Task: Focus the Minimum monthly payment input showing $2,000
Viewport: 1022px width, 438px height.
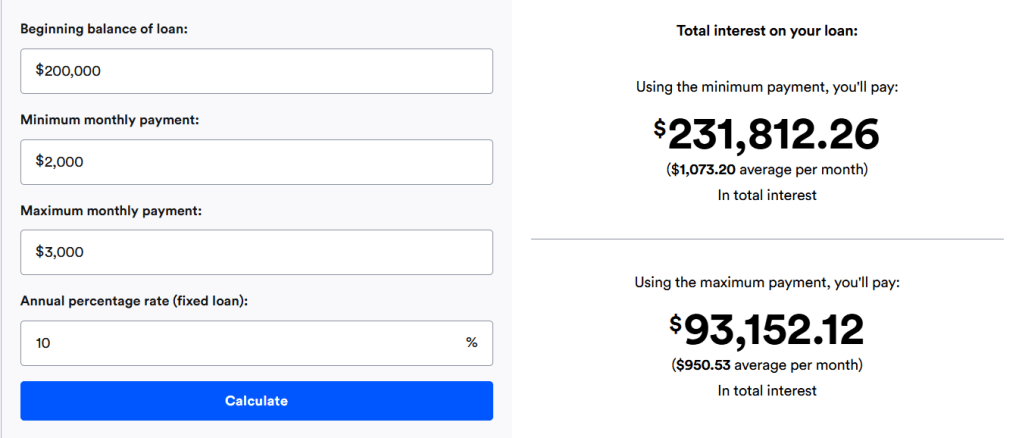Action: 256,162
